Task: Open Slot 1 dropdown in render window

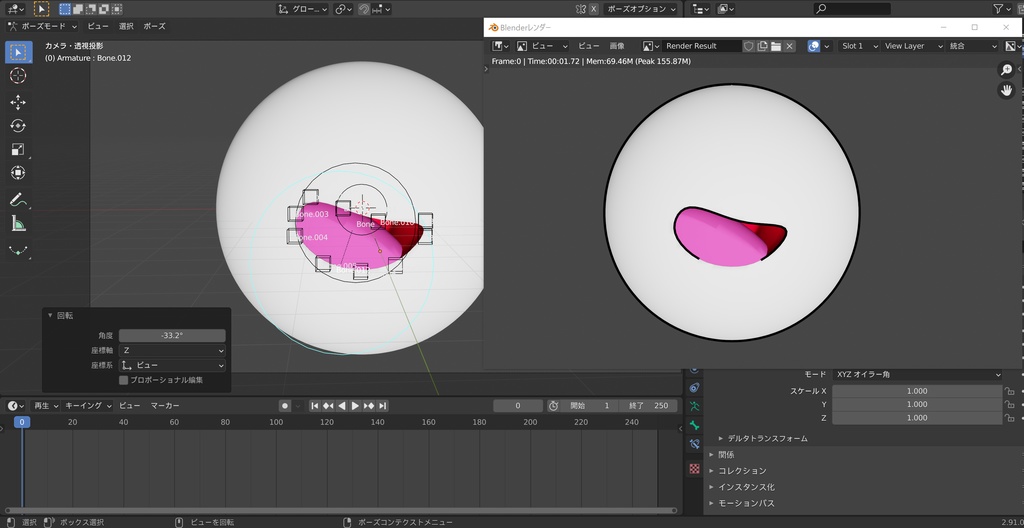Action: [x=858, y=46]
